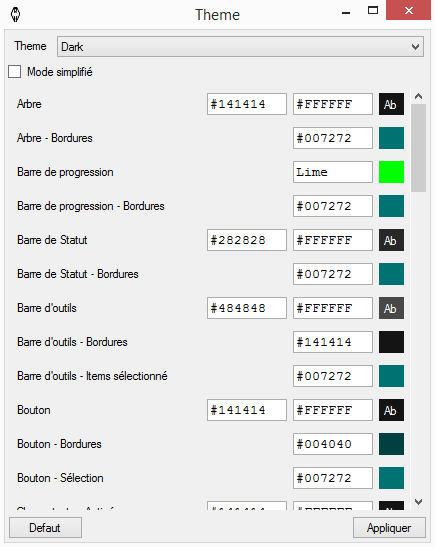Click the Barre d'outils - Bordures black swatch
Image resolution: width=435 pixels, height=547 pixels.
point(391,342)
